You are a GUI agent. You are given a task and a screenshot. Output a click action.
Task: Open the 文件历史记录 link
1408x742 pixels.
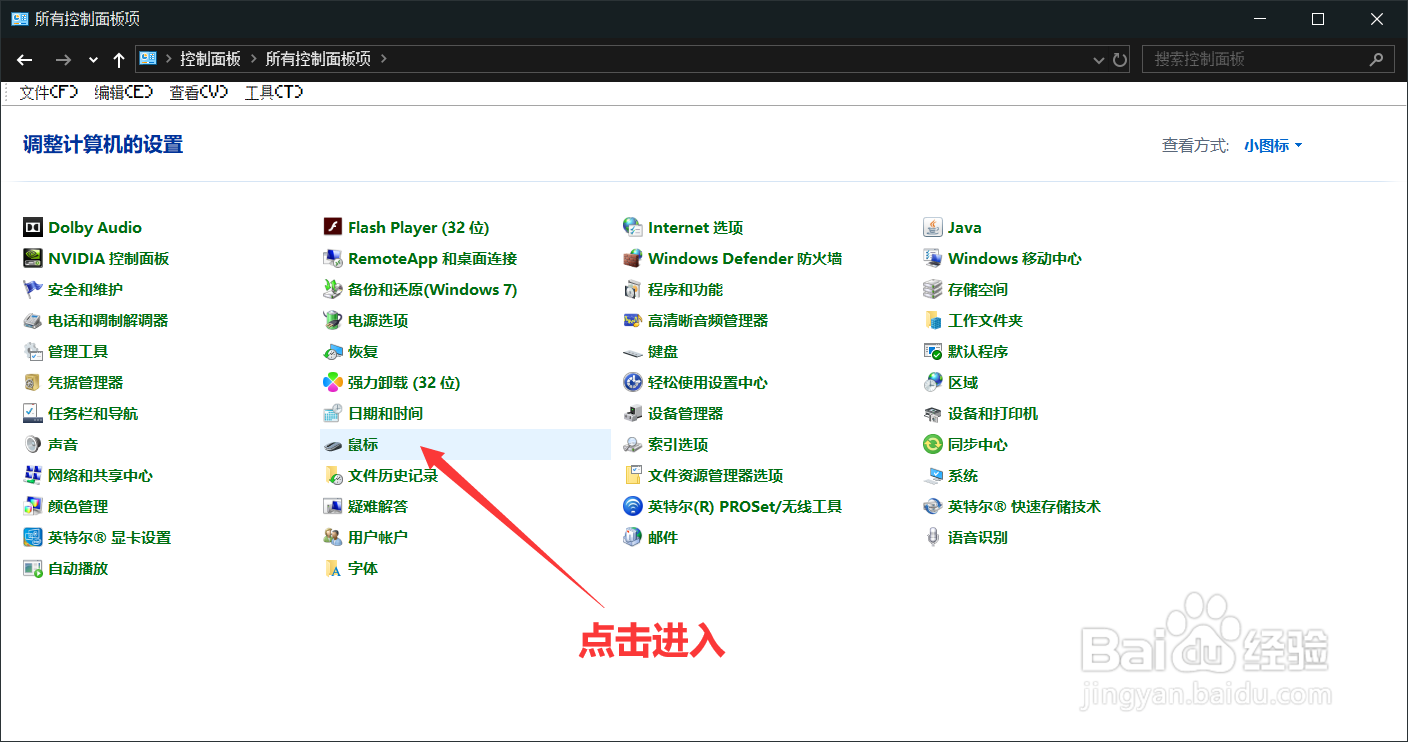tap(393, 475)
